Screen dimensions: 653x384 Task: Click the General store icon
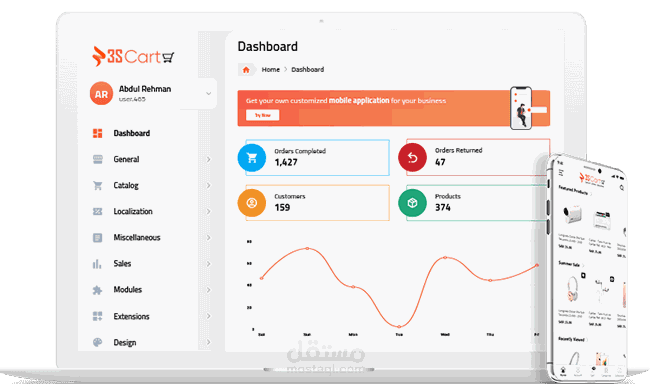tap(97, 160)
